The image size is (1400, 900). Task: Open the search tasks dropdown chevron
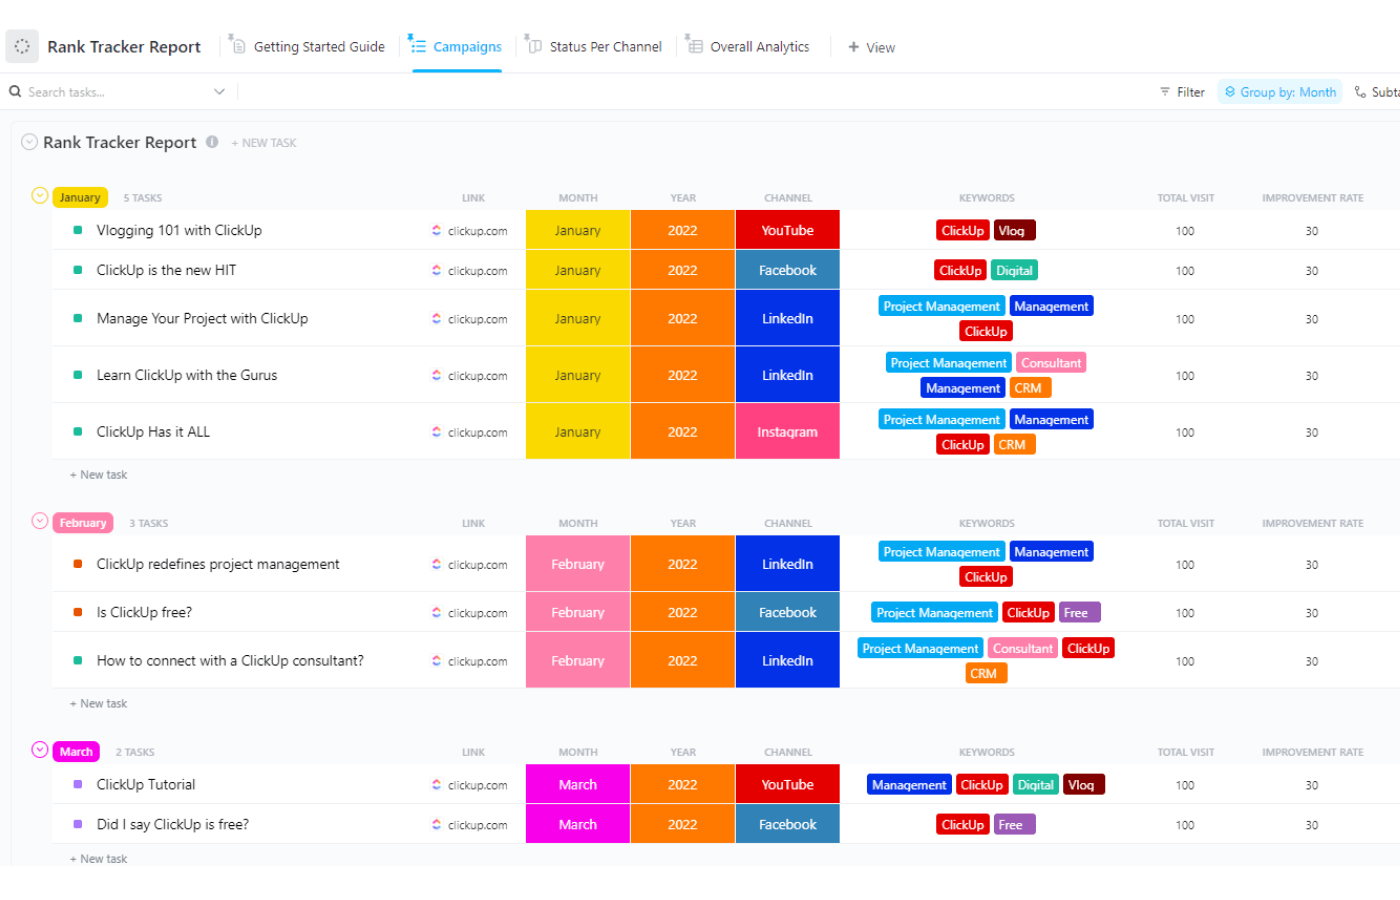[x=219, y=92]
